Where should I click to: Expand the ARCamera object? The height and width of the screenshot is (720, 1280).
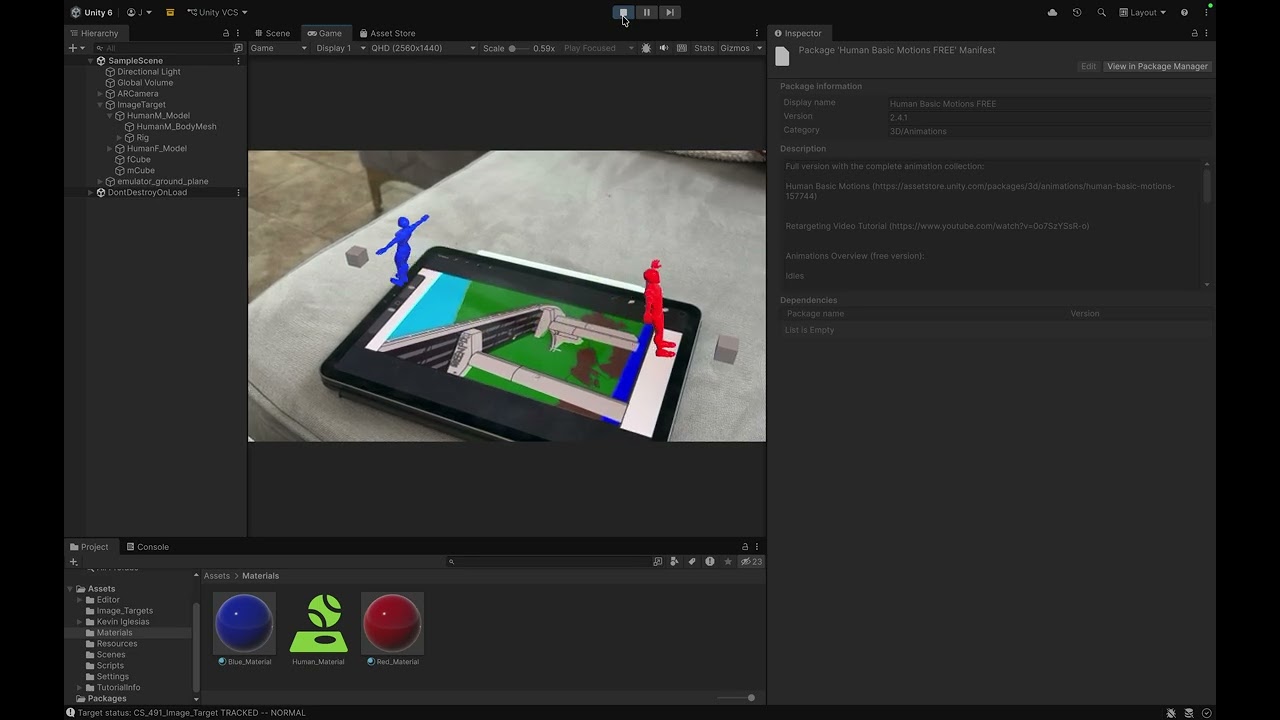point(100,94)
